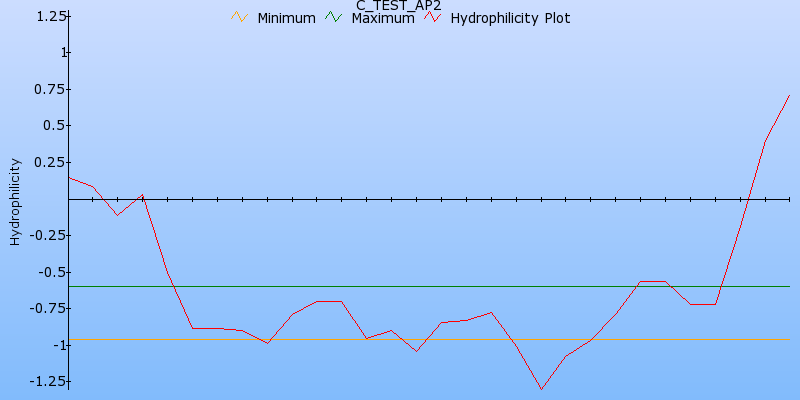Select the Maximum legend label

[382, 18]
